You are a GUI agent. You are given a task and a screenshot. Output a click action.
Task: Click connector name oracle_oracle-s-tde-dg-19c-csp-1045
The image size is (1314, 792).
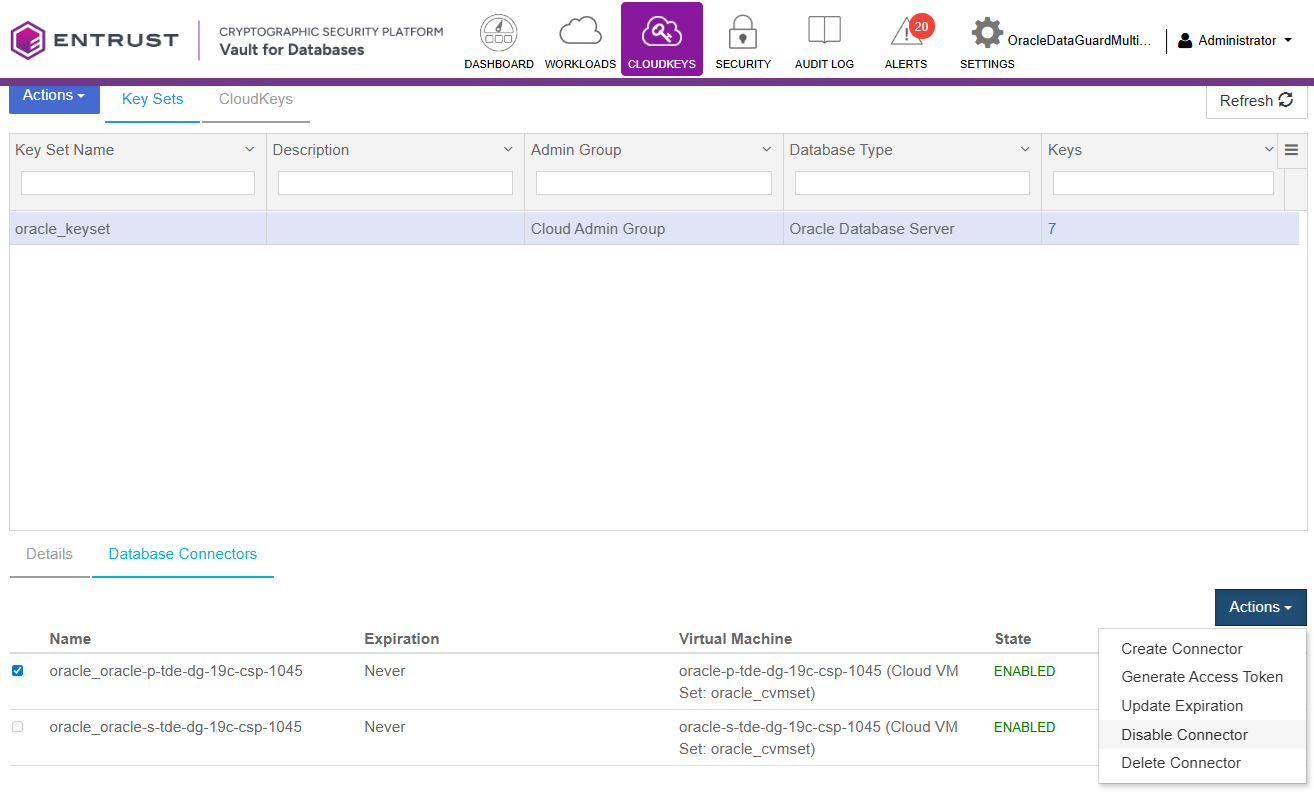(x=176, y=727)
